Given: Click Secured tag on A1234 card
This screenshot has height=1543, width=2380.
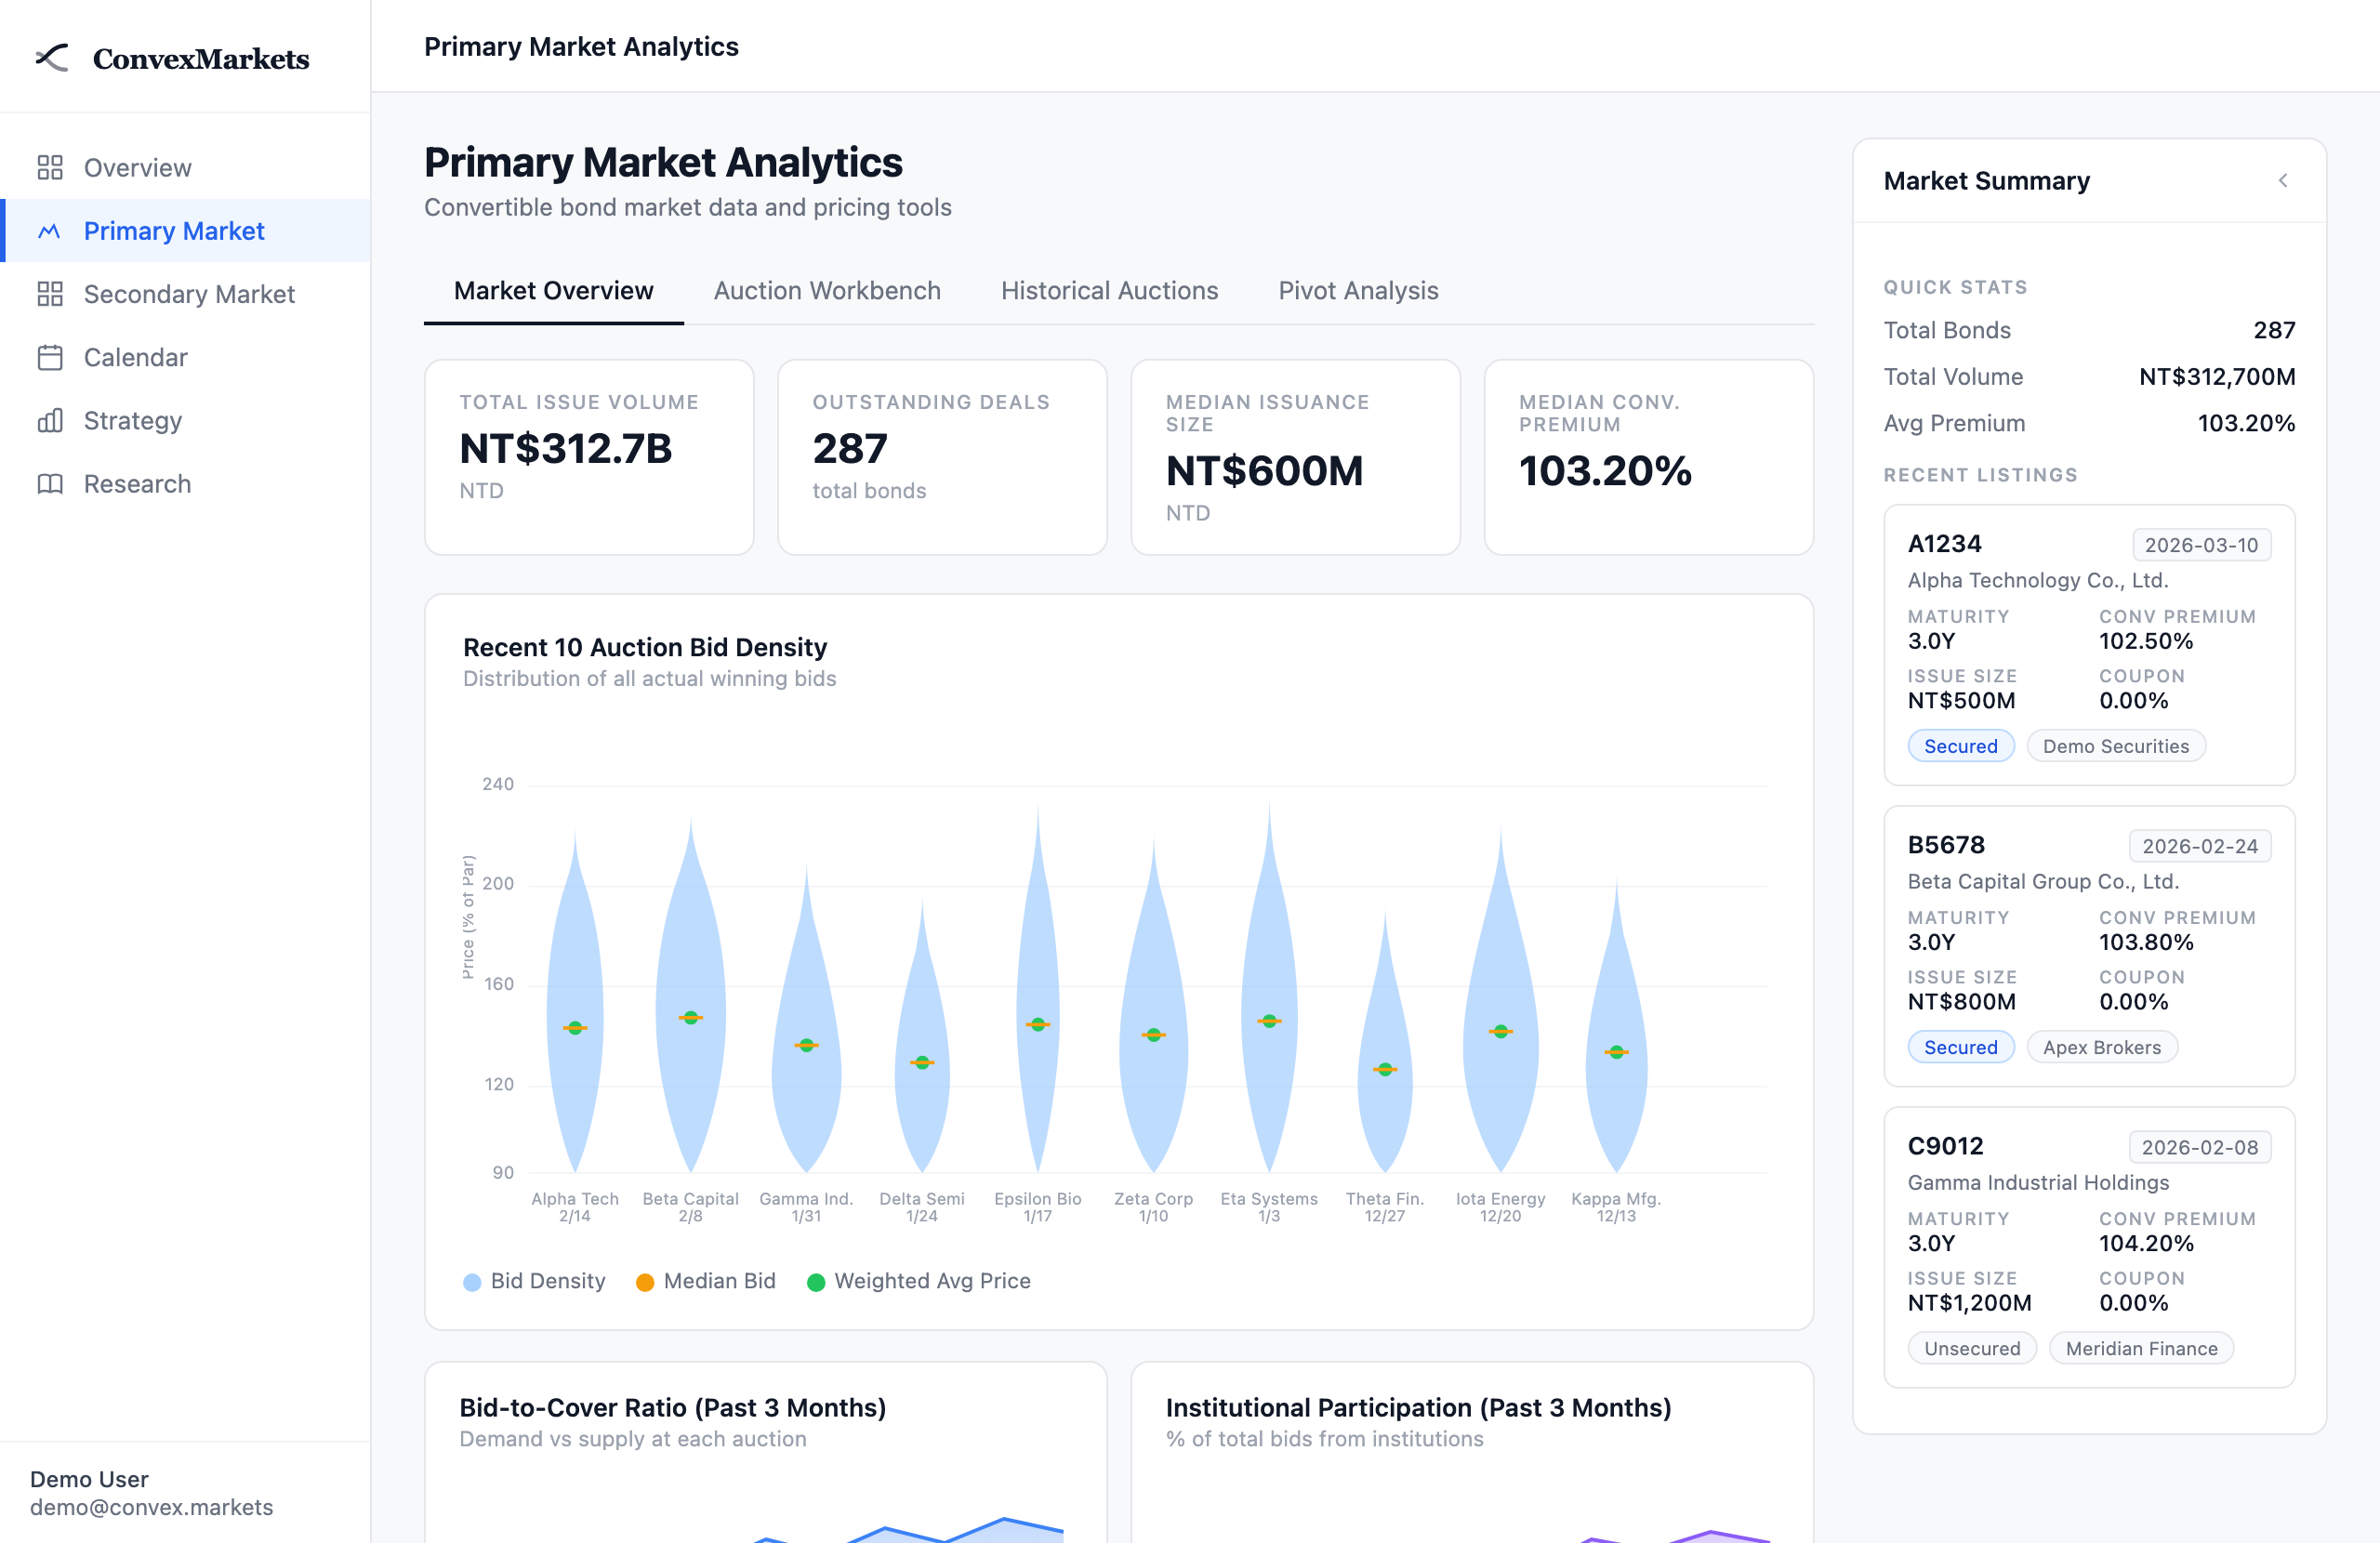Looking at the screenshot, I should pos(1960,746).
